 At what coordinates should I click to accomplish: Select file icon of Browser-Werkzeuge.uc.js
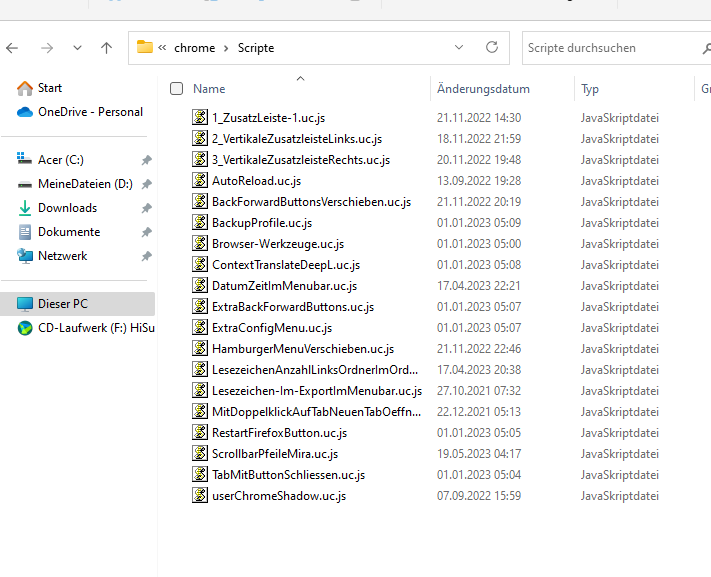pos(200,243)
